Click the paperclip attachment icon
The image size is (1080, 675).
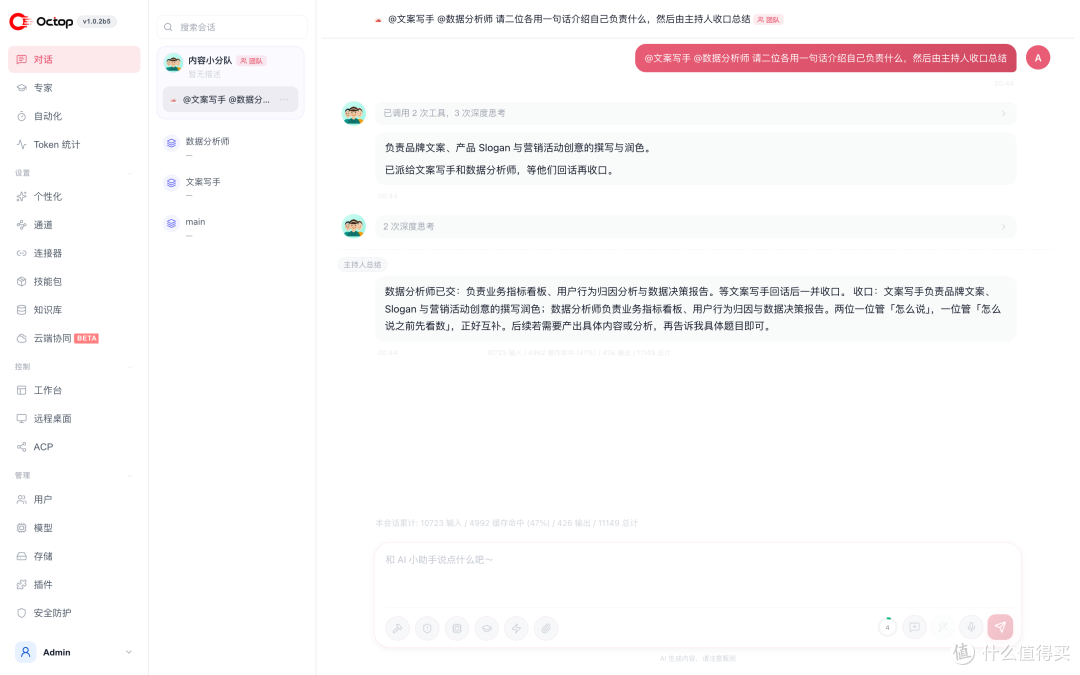tap(546, 628)
